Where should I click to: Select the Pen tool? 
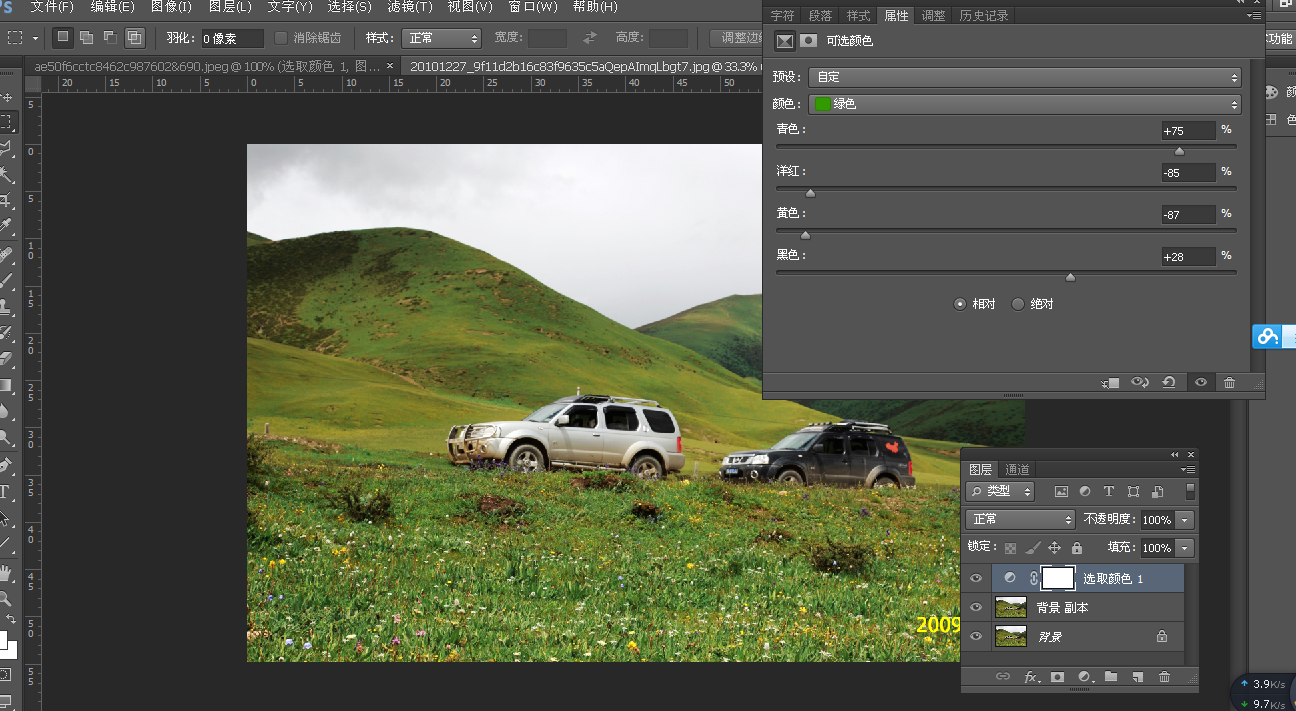6,466
